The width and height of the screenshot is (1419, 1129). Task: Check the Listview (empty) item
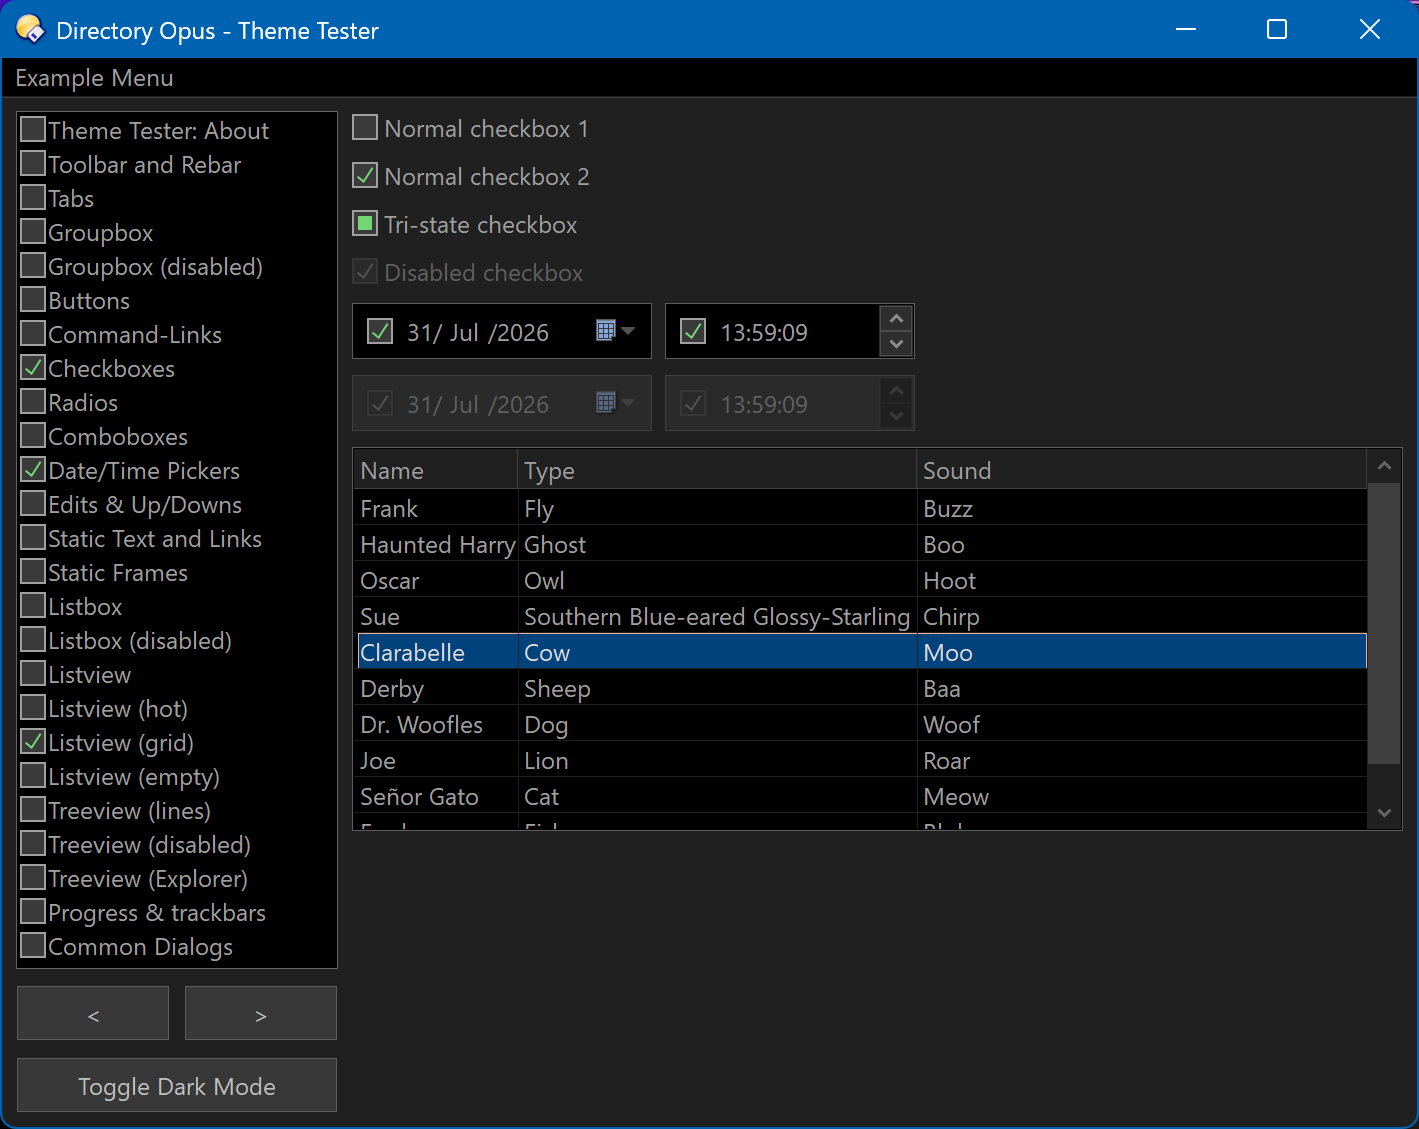[33, 776]
